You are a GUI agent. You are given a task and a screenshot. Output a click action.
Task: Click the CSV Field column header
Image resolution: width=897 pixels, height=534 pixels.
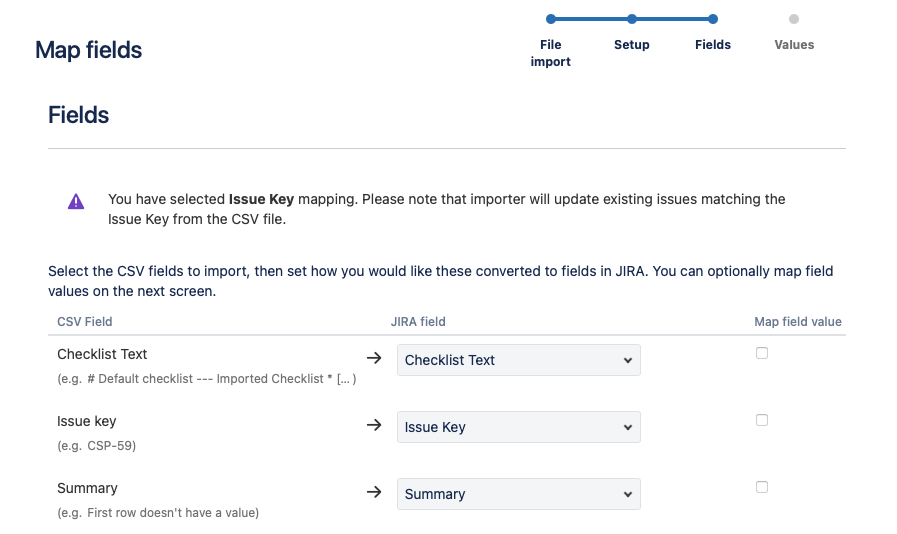point(85,322)
